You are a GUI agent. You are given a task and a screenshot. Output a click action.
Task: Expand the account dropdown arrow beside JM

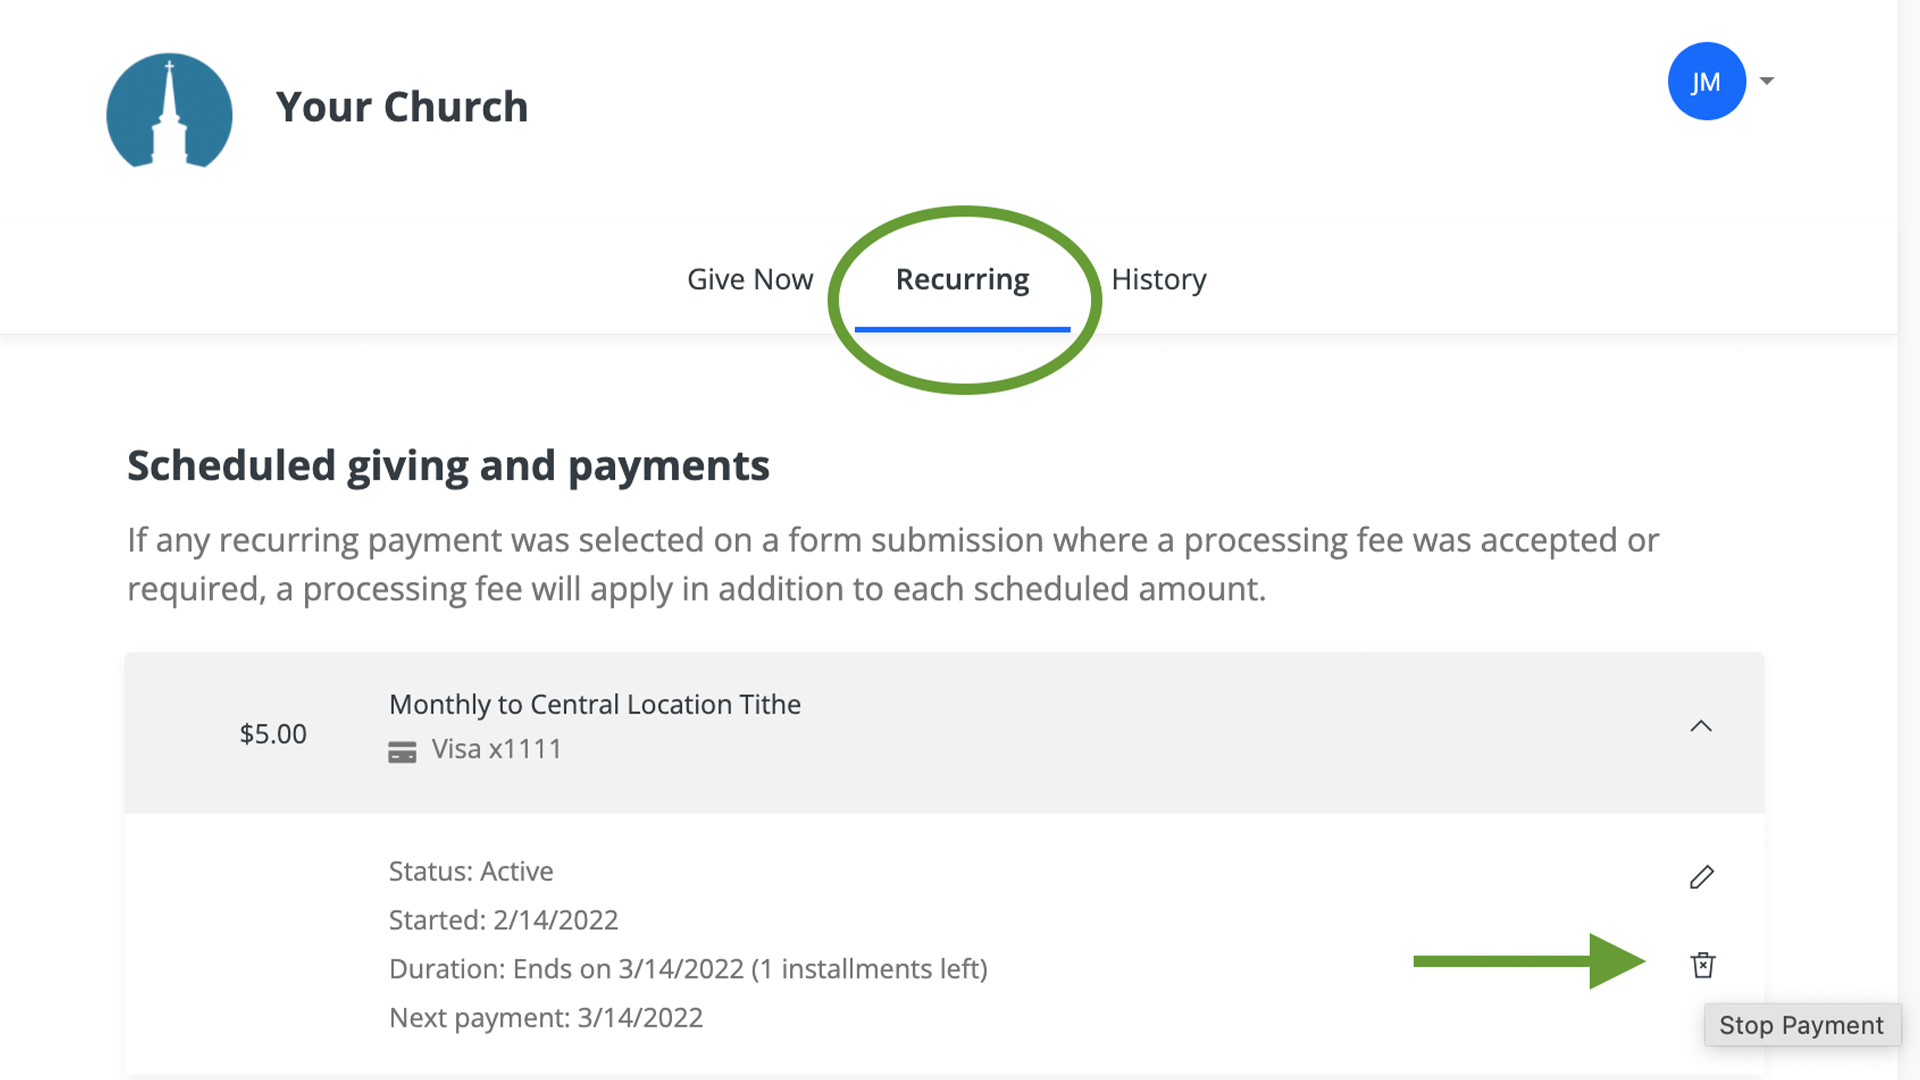[x=1767, y=81]
